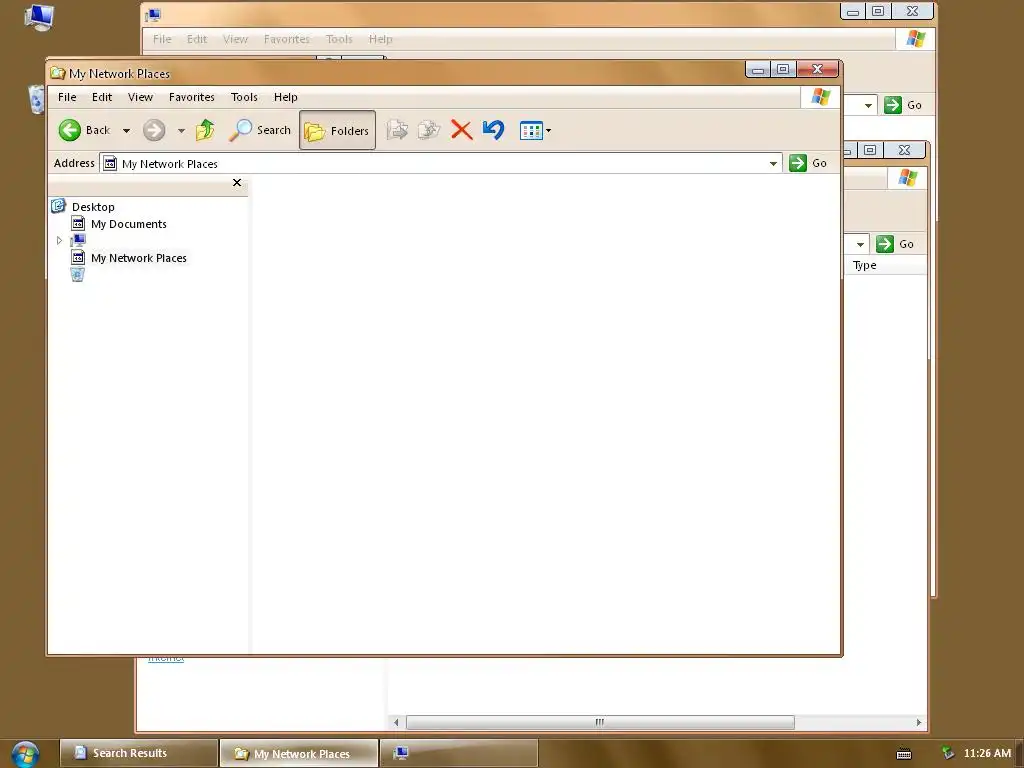Expand the address bar dropdown in front window

tap(773, 163)
